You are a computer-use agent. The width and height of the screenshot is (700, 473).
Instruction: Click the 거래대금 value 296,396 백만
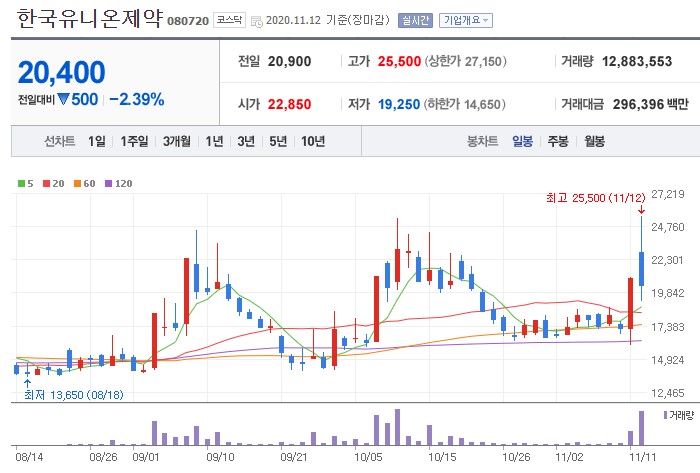point(650,104)
